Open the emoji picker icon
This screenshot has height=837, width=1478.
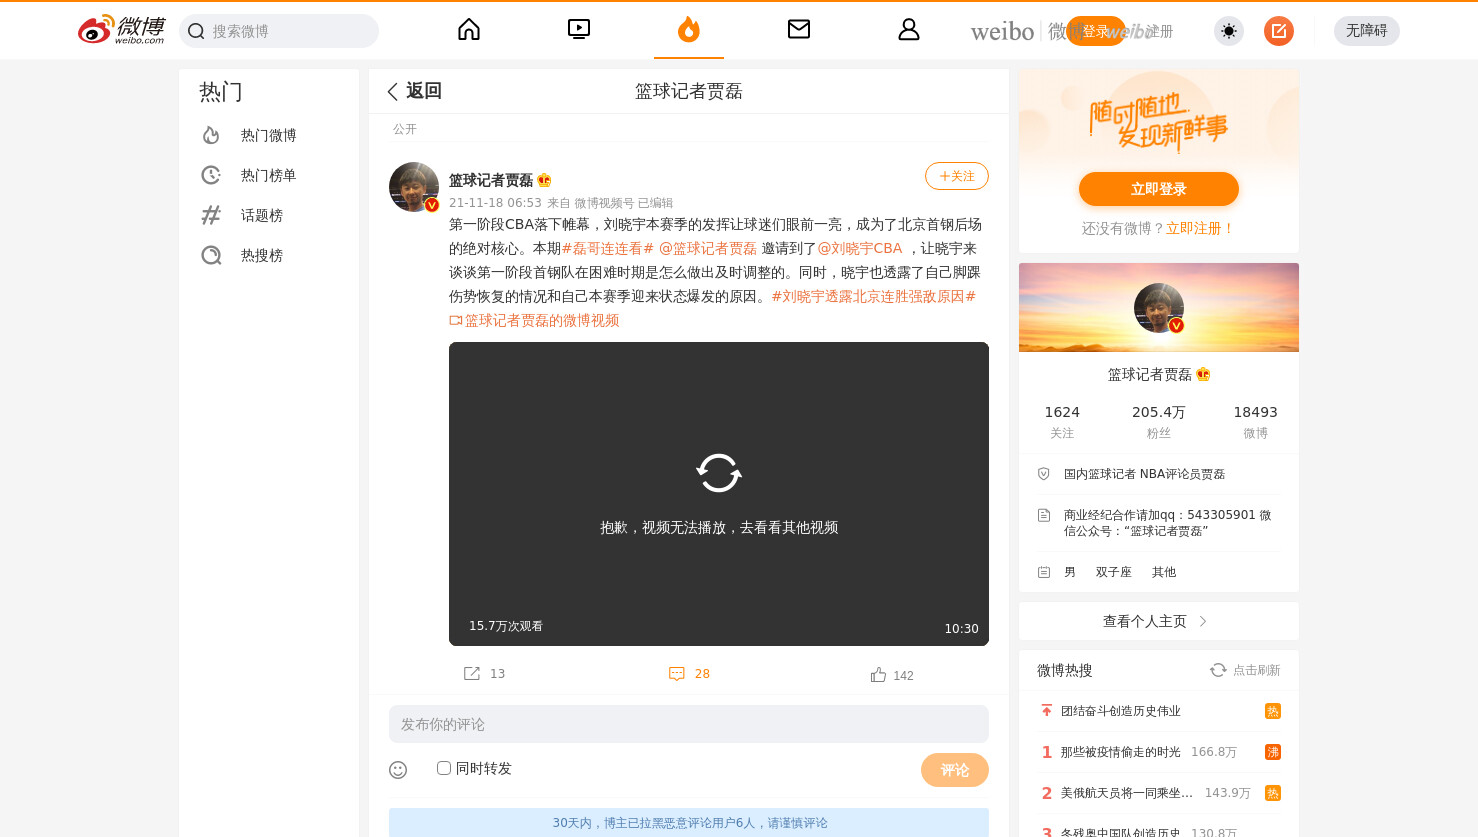pos(398,769)
